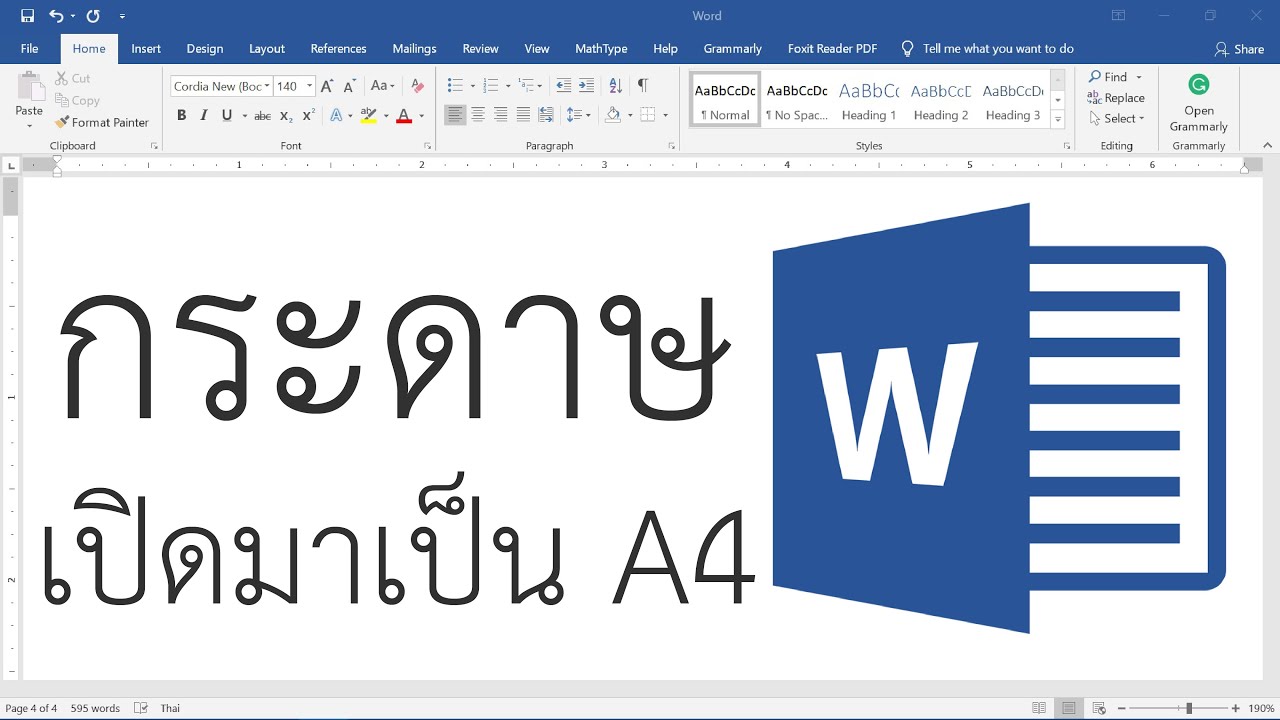Open Grammarly button
The image size is (1280, 720).
pos(1199,103)
